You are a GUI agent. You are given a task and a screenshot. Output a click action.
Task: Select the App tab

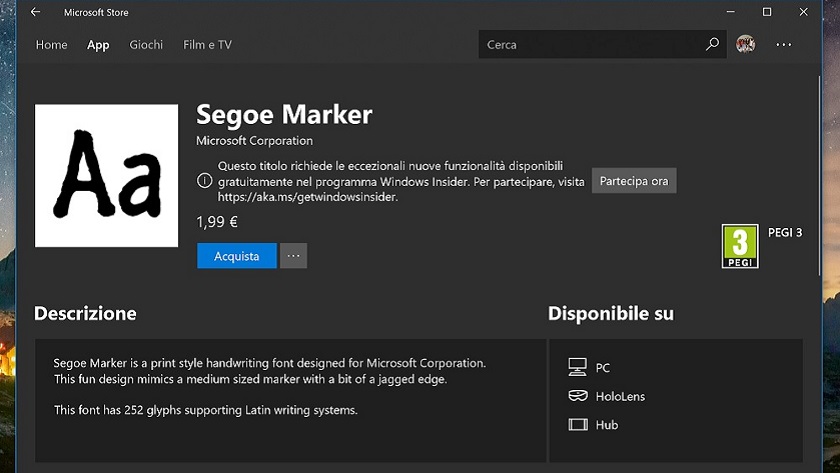(98, 45)
